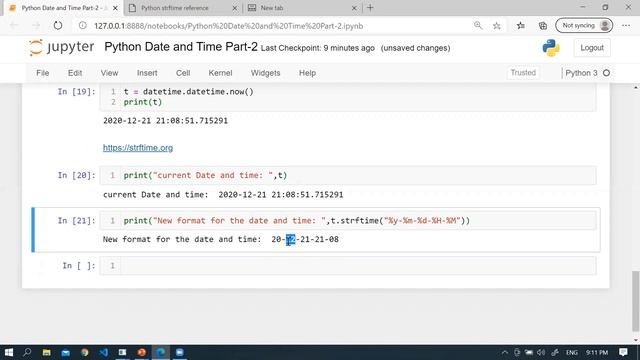Screen dimensions: 640x360
Task: Open the Edit menu
Action: point(75,73)
